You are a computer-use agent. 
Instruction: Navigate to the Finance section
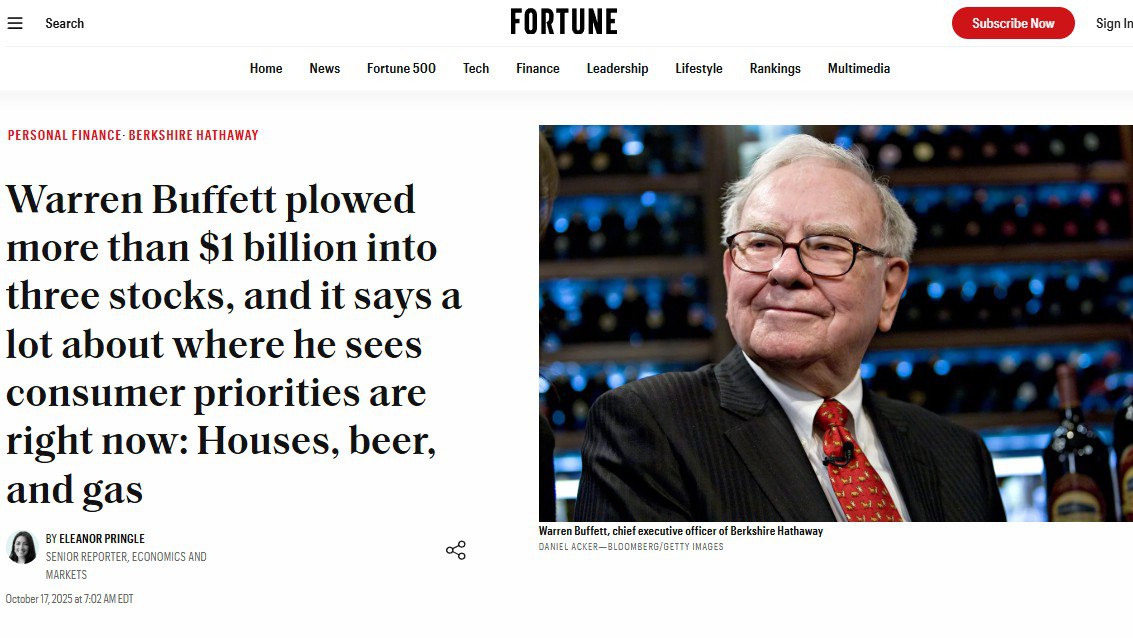click(x=538, y=69)
